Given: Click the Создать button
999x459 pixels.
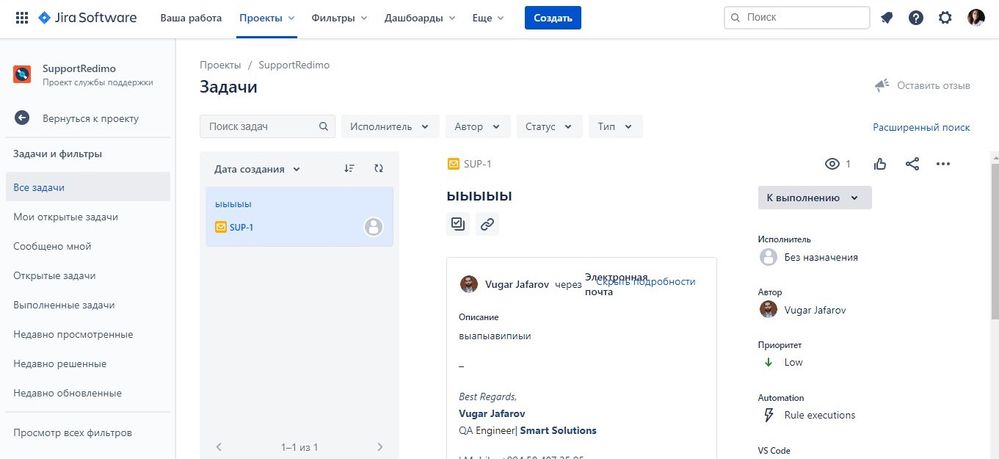Looking at the screenshot, I should [553, 18].
